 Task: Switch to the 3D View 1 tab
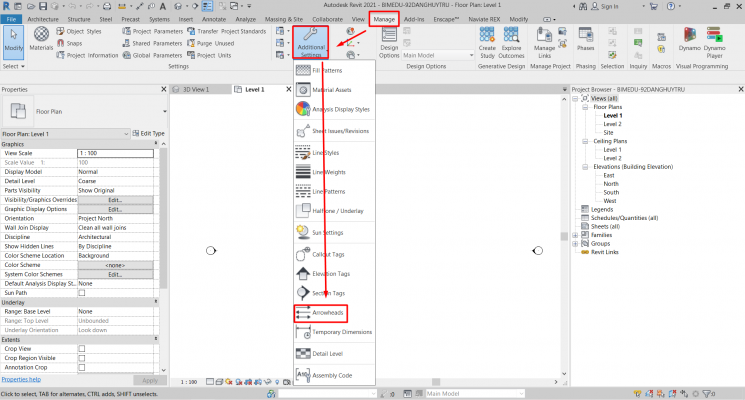(x=195, y=89)
